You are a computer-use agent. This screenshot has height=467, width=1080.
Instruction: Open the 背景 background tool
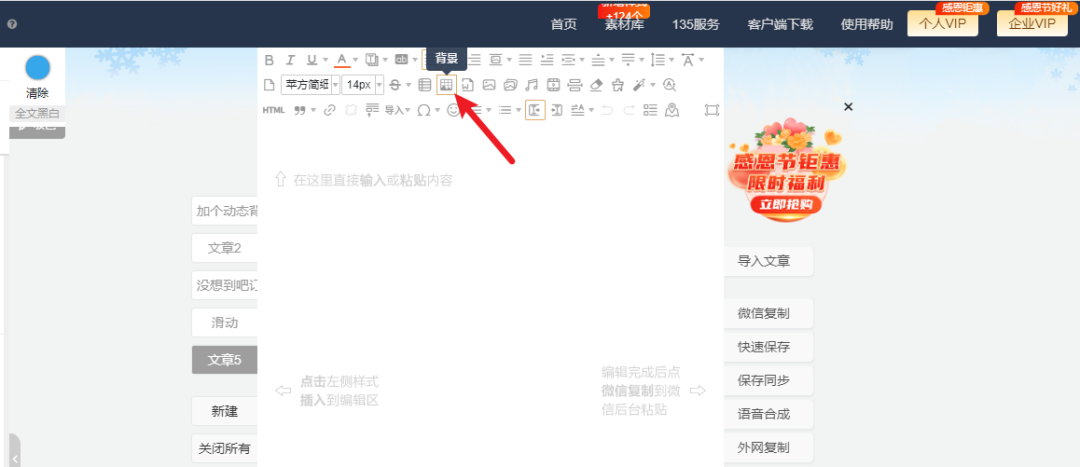(446, 85)
